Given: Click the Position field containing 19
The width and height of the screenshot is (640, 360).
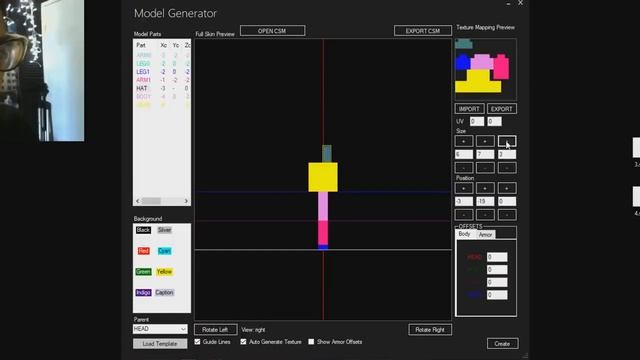Looking at the screenshot, I should 485,201.
